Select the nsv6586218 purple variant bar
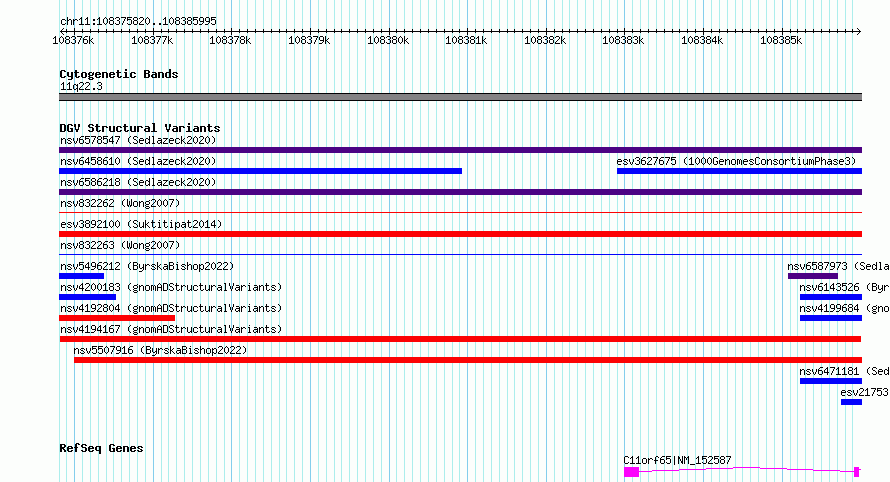The height and width of the screenshot is (482, 890). pos(460,192)
